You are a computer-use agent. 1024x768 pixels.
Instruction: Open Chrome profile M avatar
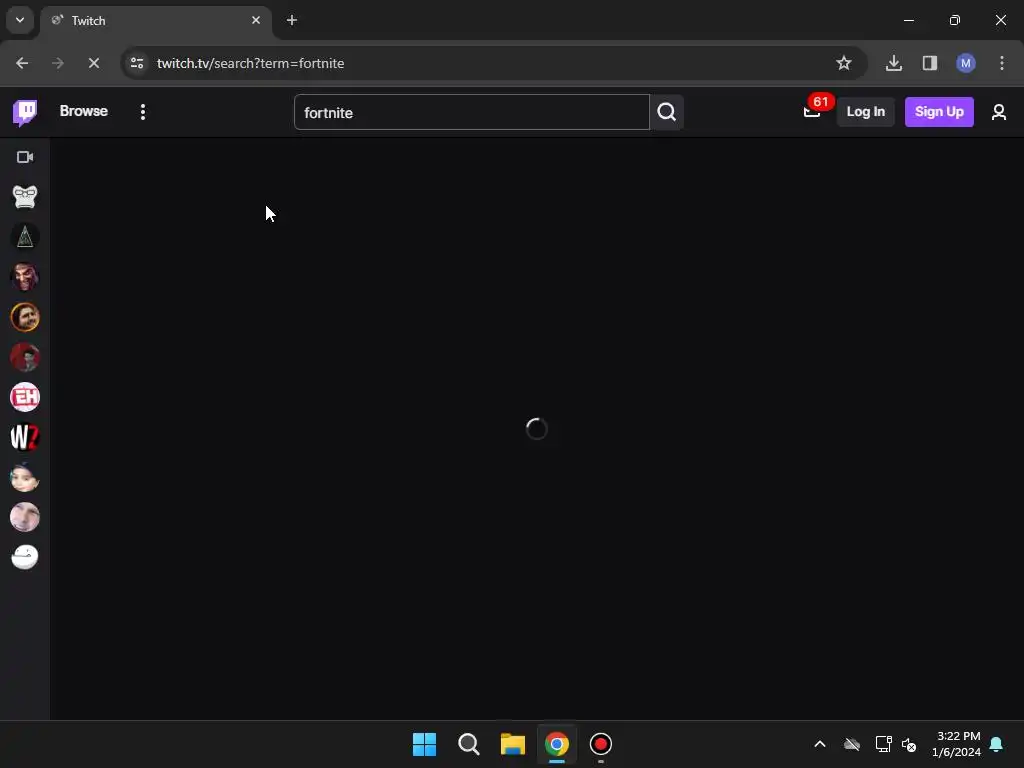pyautogui.click(x=965, y=63)
